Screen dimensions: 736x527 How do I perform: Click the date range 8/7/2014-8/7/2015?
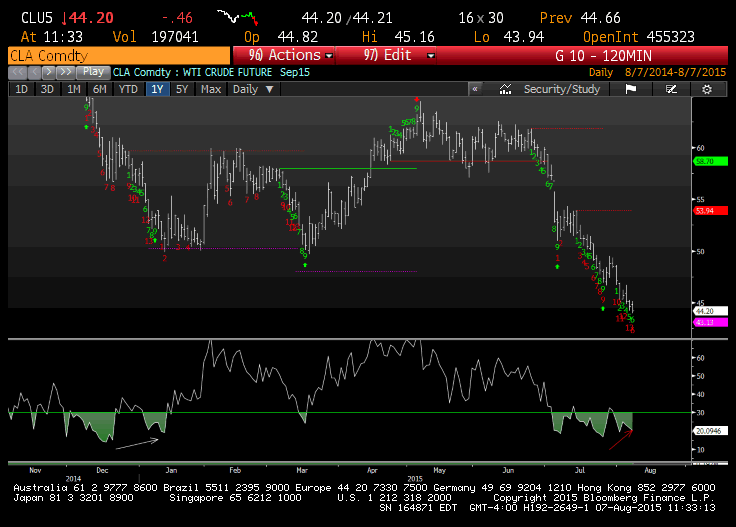tap(675, 72)
